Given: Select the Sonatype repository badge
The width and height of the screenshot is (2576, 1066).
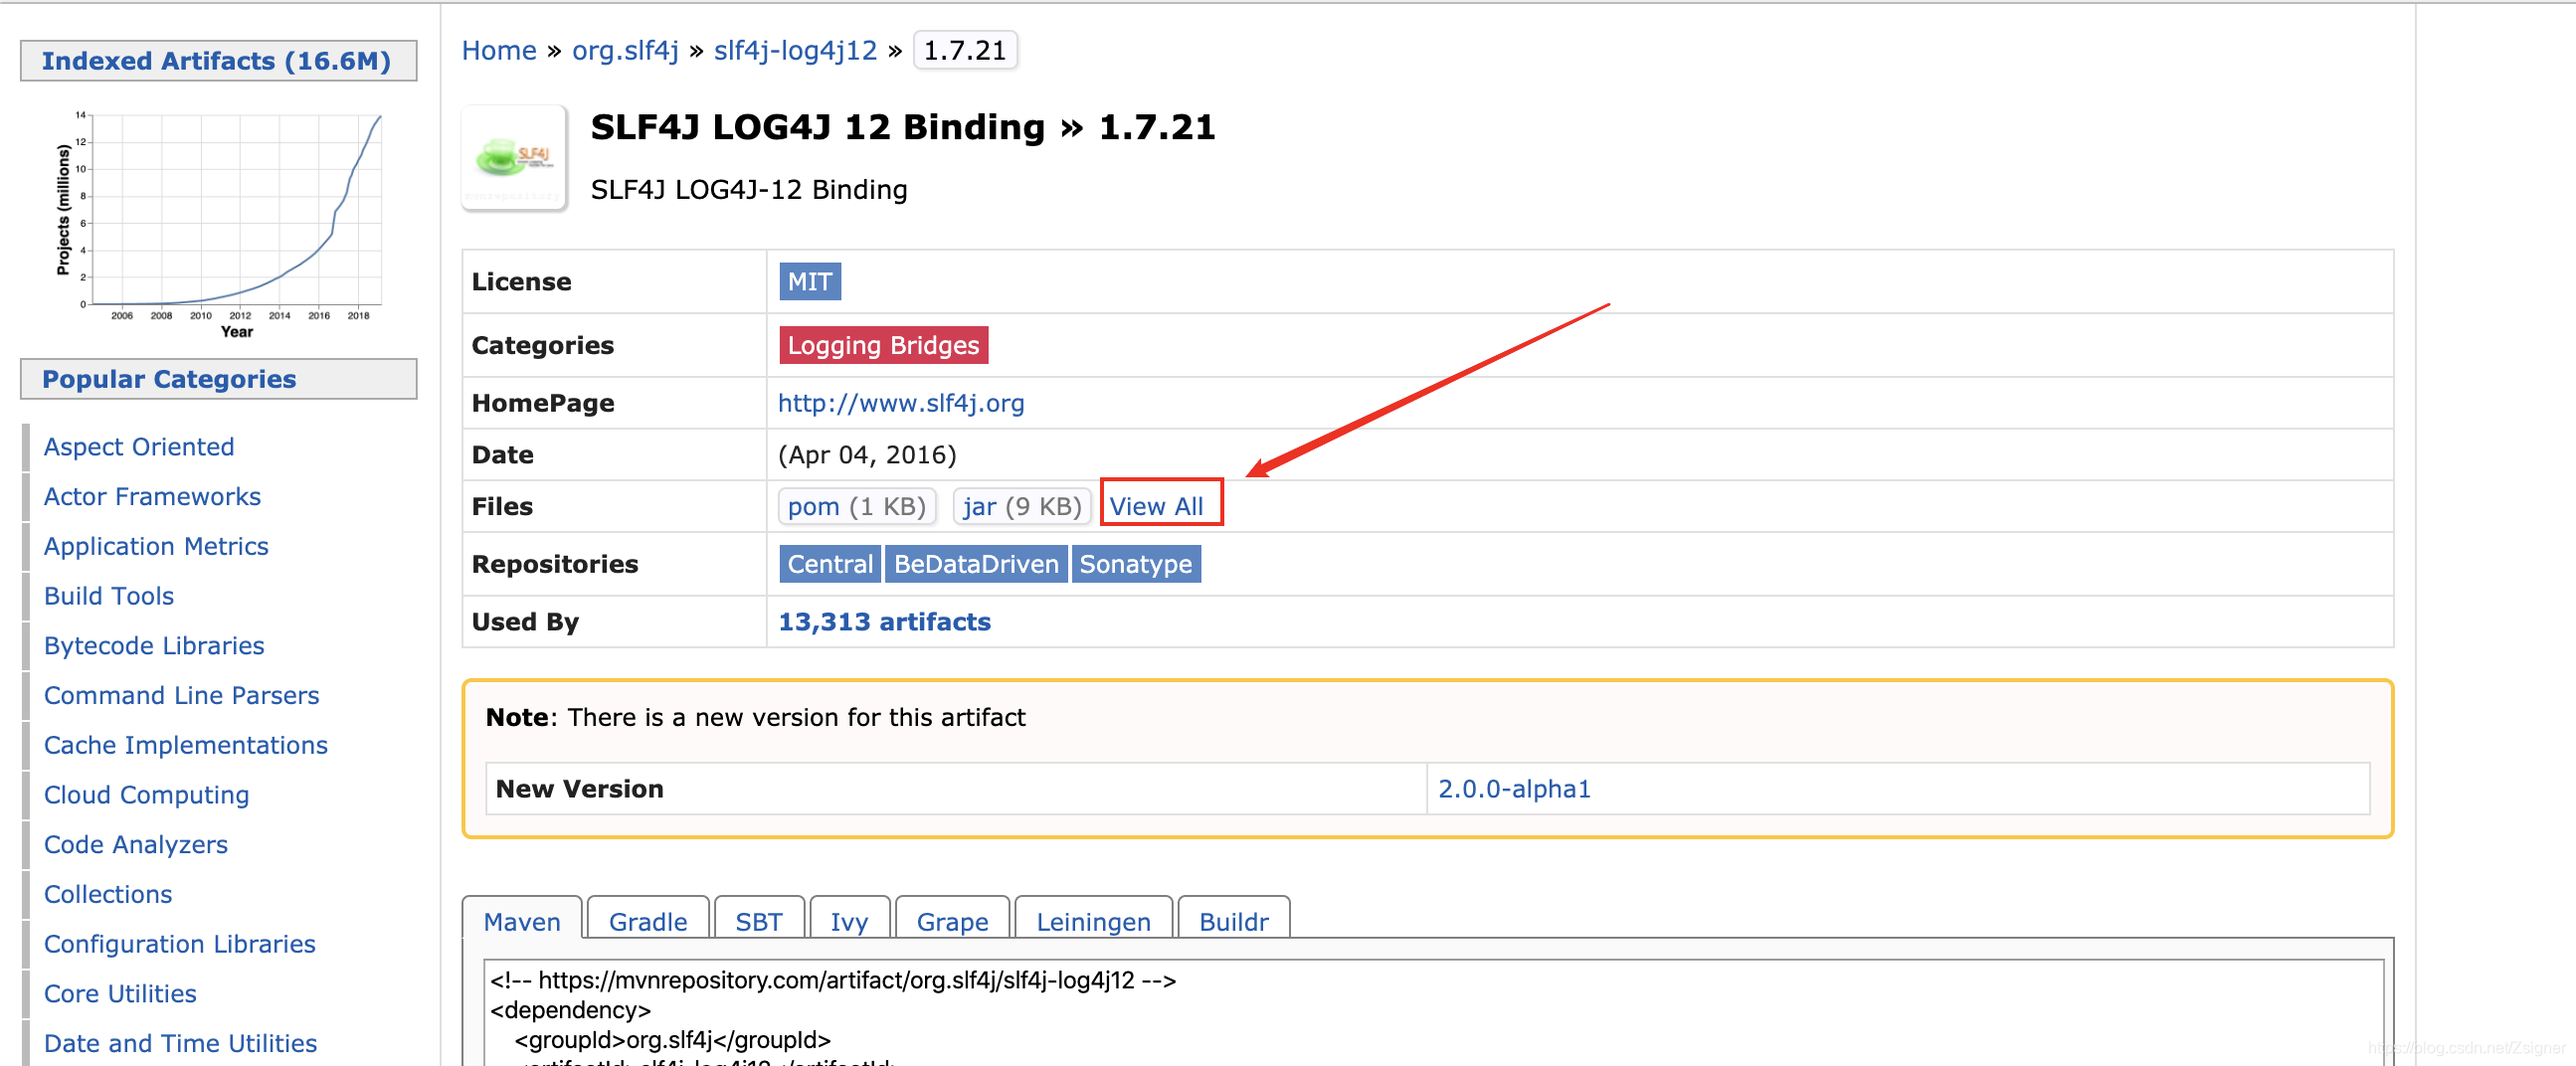Looking at the screenshot, I should pyautogui.click(x=1136, y=563).
